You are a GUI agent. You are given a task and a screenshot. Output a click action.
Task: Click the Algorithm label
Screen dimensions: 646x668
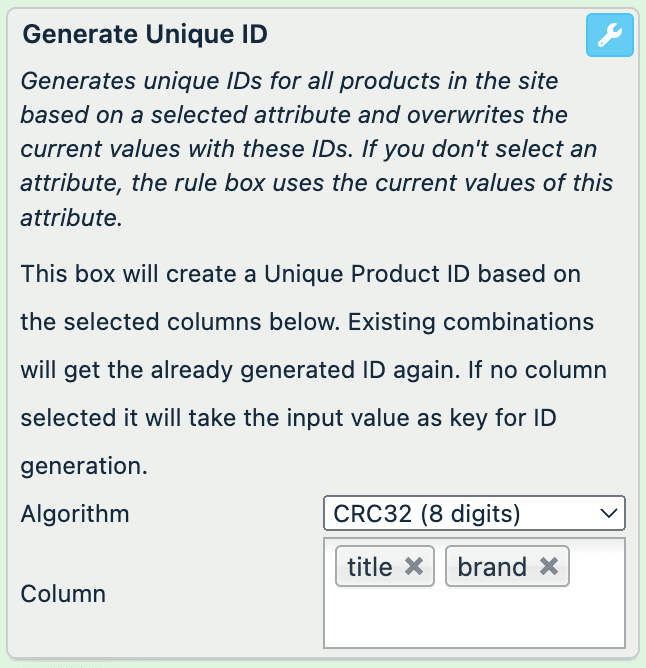(x=75, y=514)
